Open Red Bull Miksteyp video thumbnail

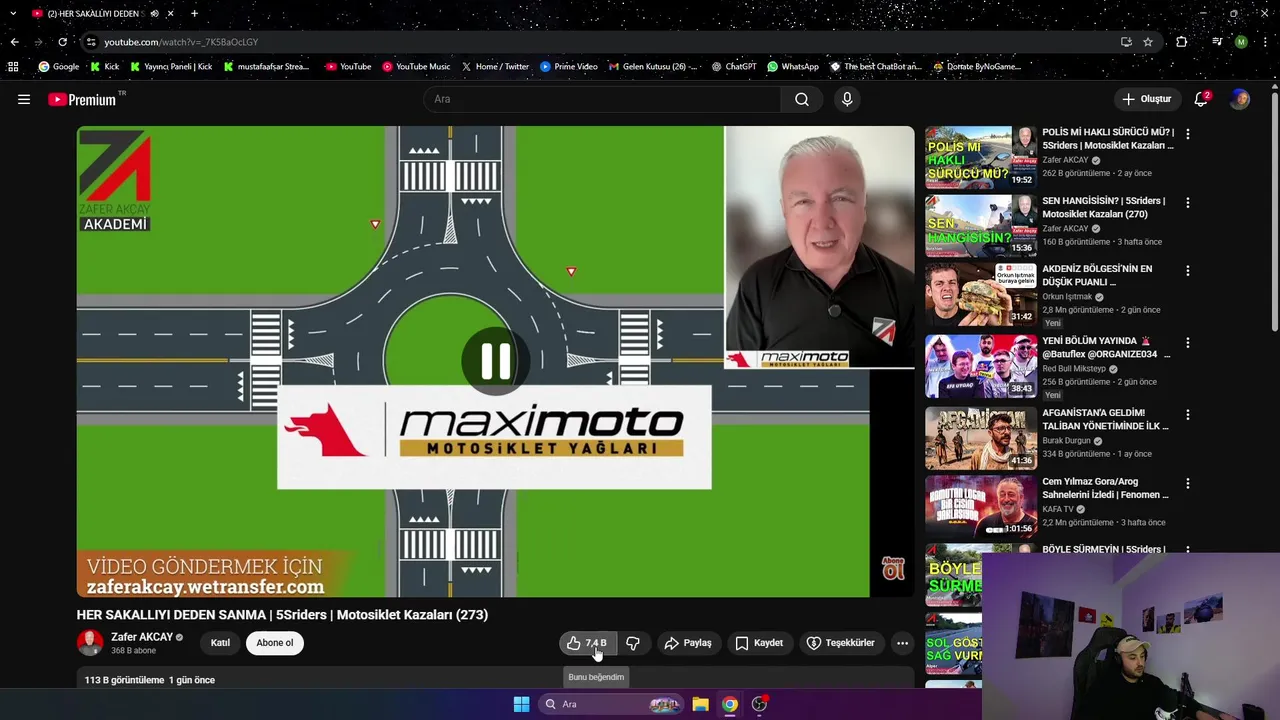click(x=981, y=366)
